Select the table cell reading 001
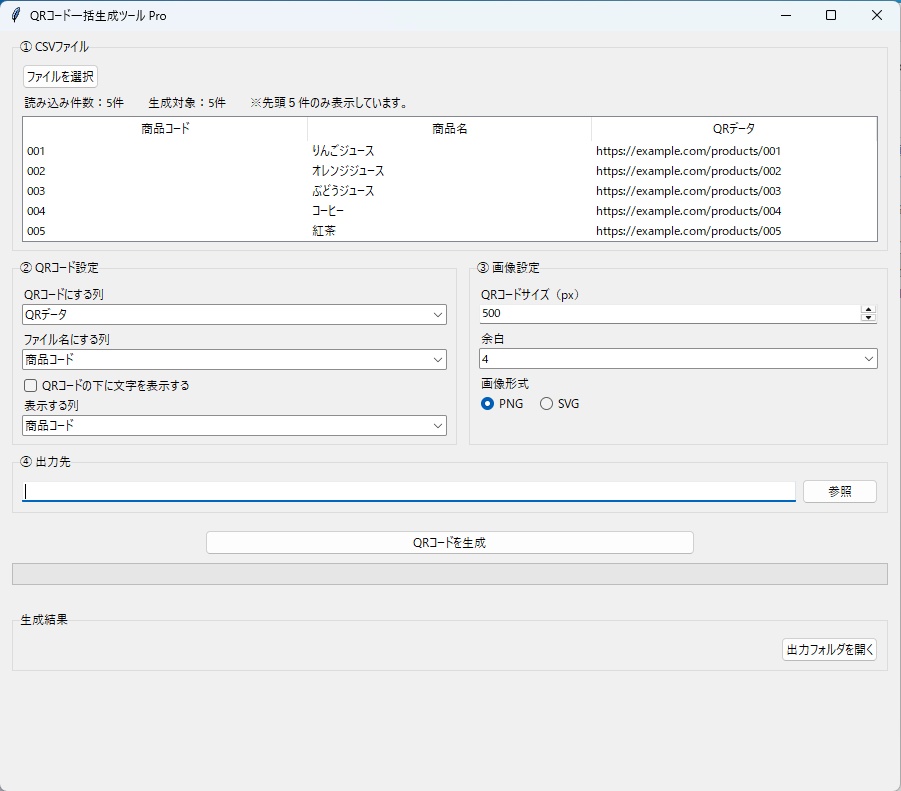 click(x=36, y=151)
